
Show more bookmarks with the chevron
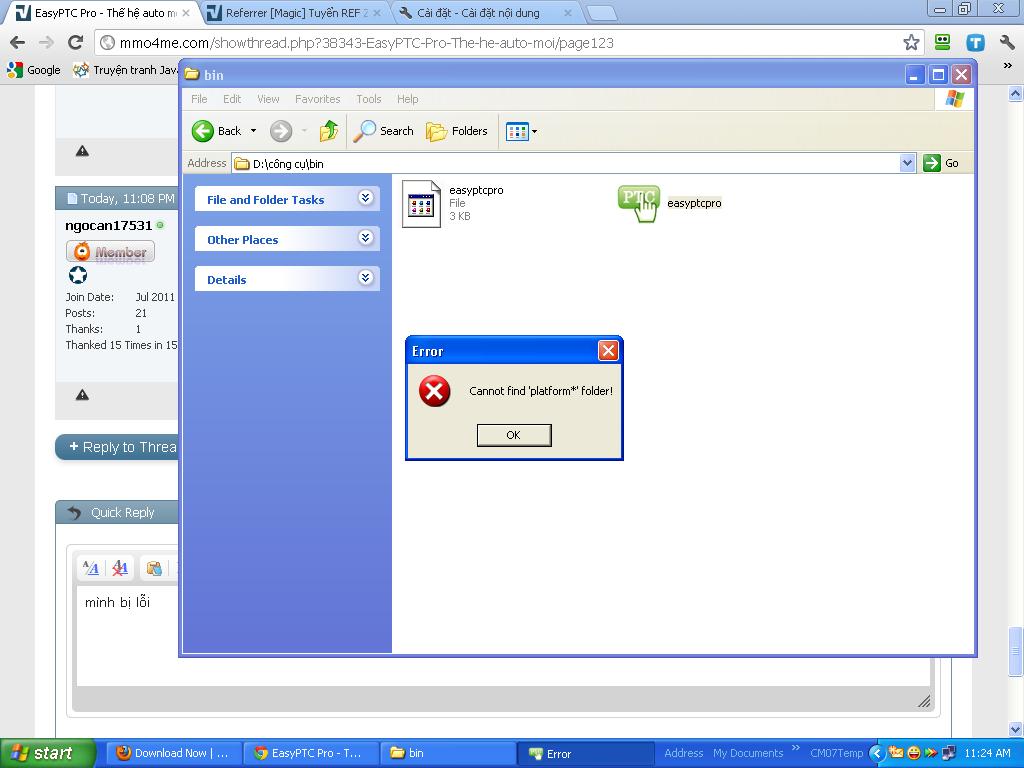(x=1008, y=66)
